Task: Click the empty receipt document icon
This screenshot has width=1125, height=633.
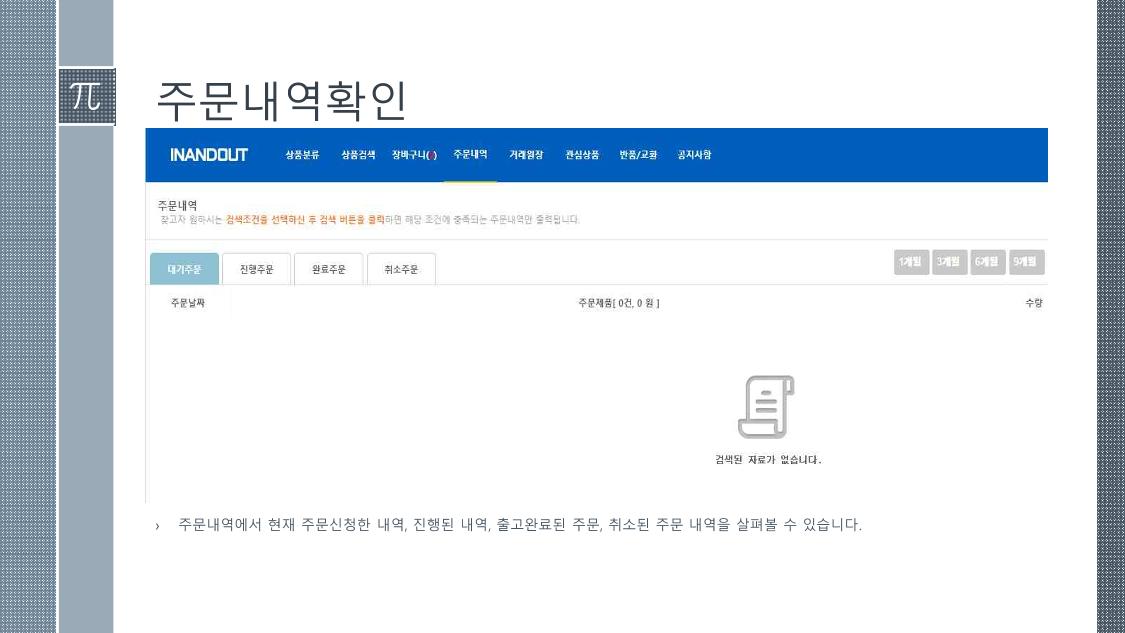Action: click(x=766, y=407)
